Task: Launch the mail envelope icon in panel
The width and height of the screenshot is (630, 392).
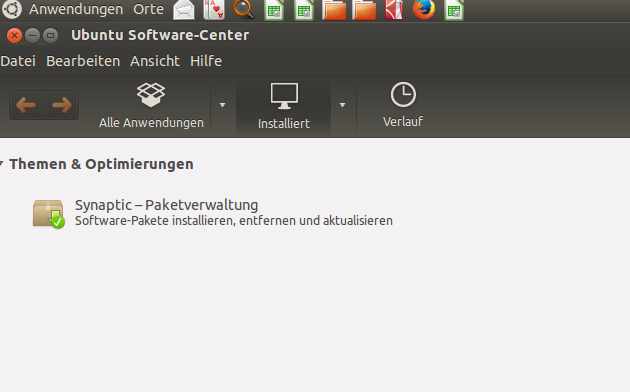Action: click(184, 10)
